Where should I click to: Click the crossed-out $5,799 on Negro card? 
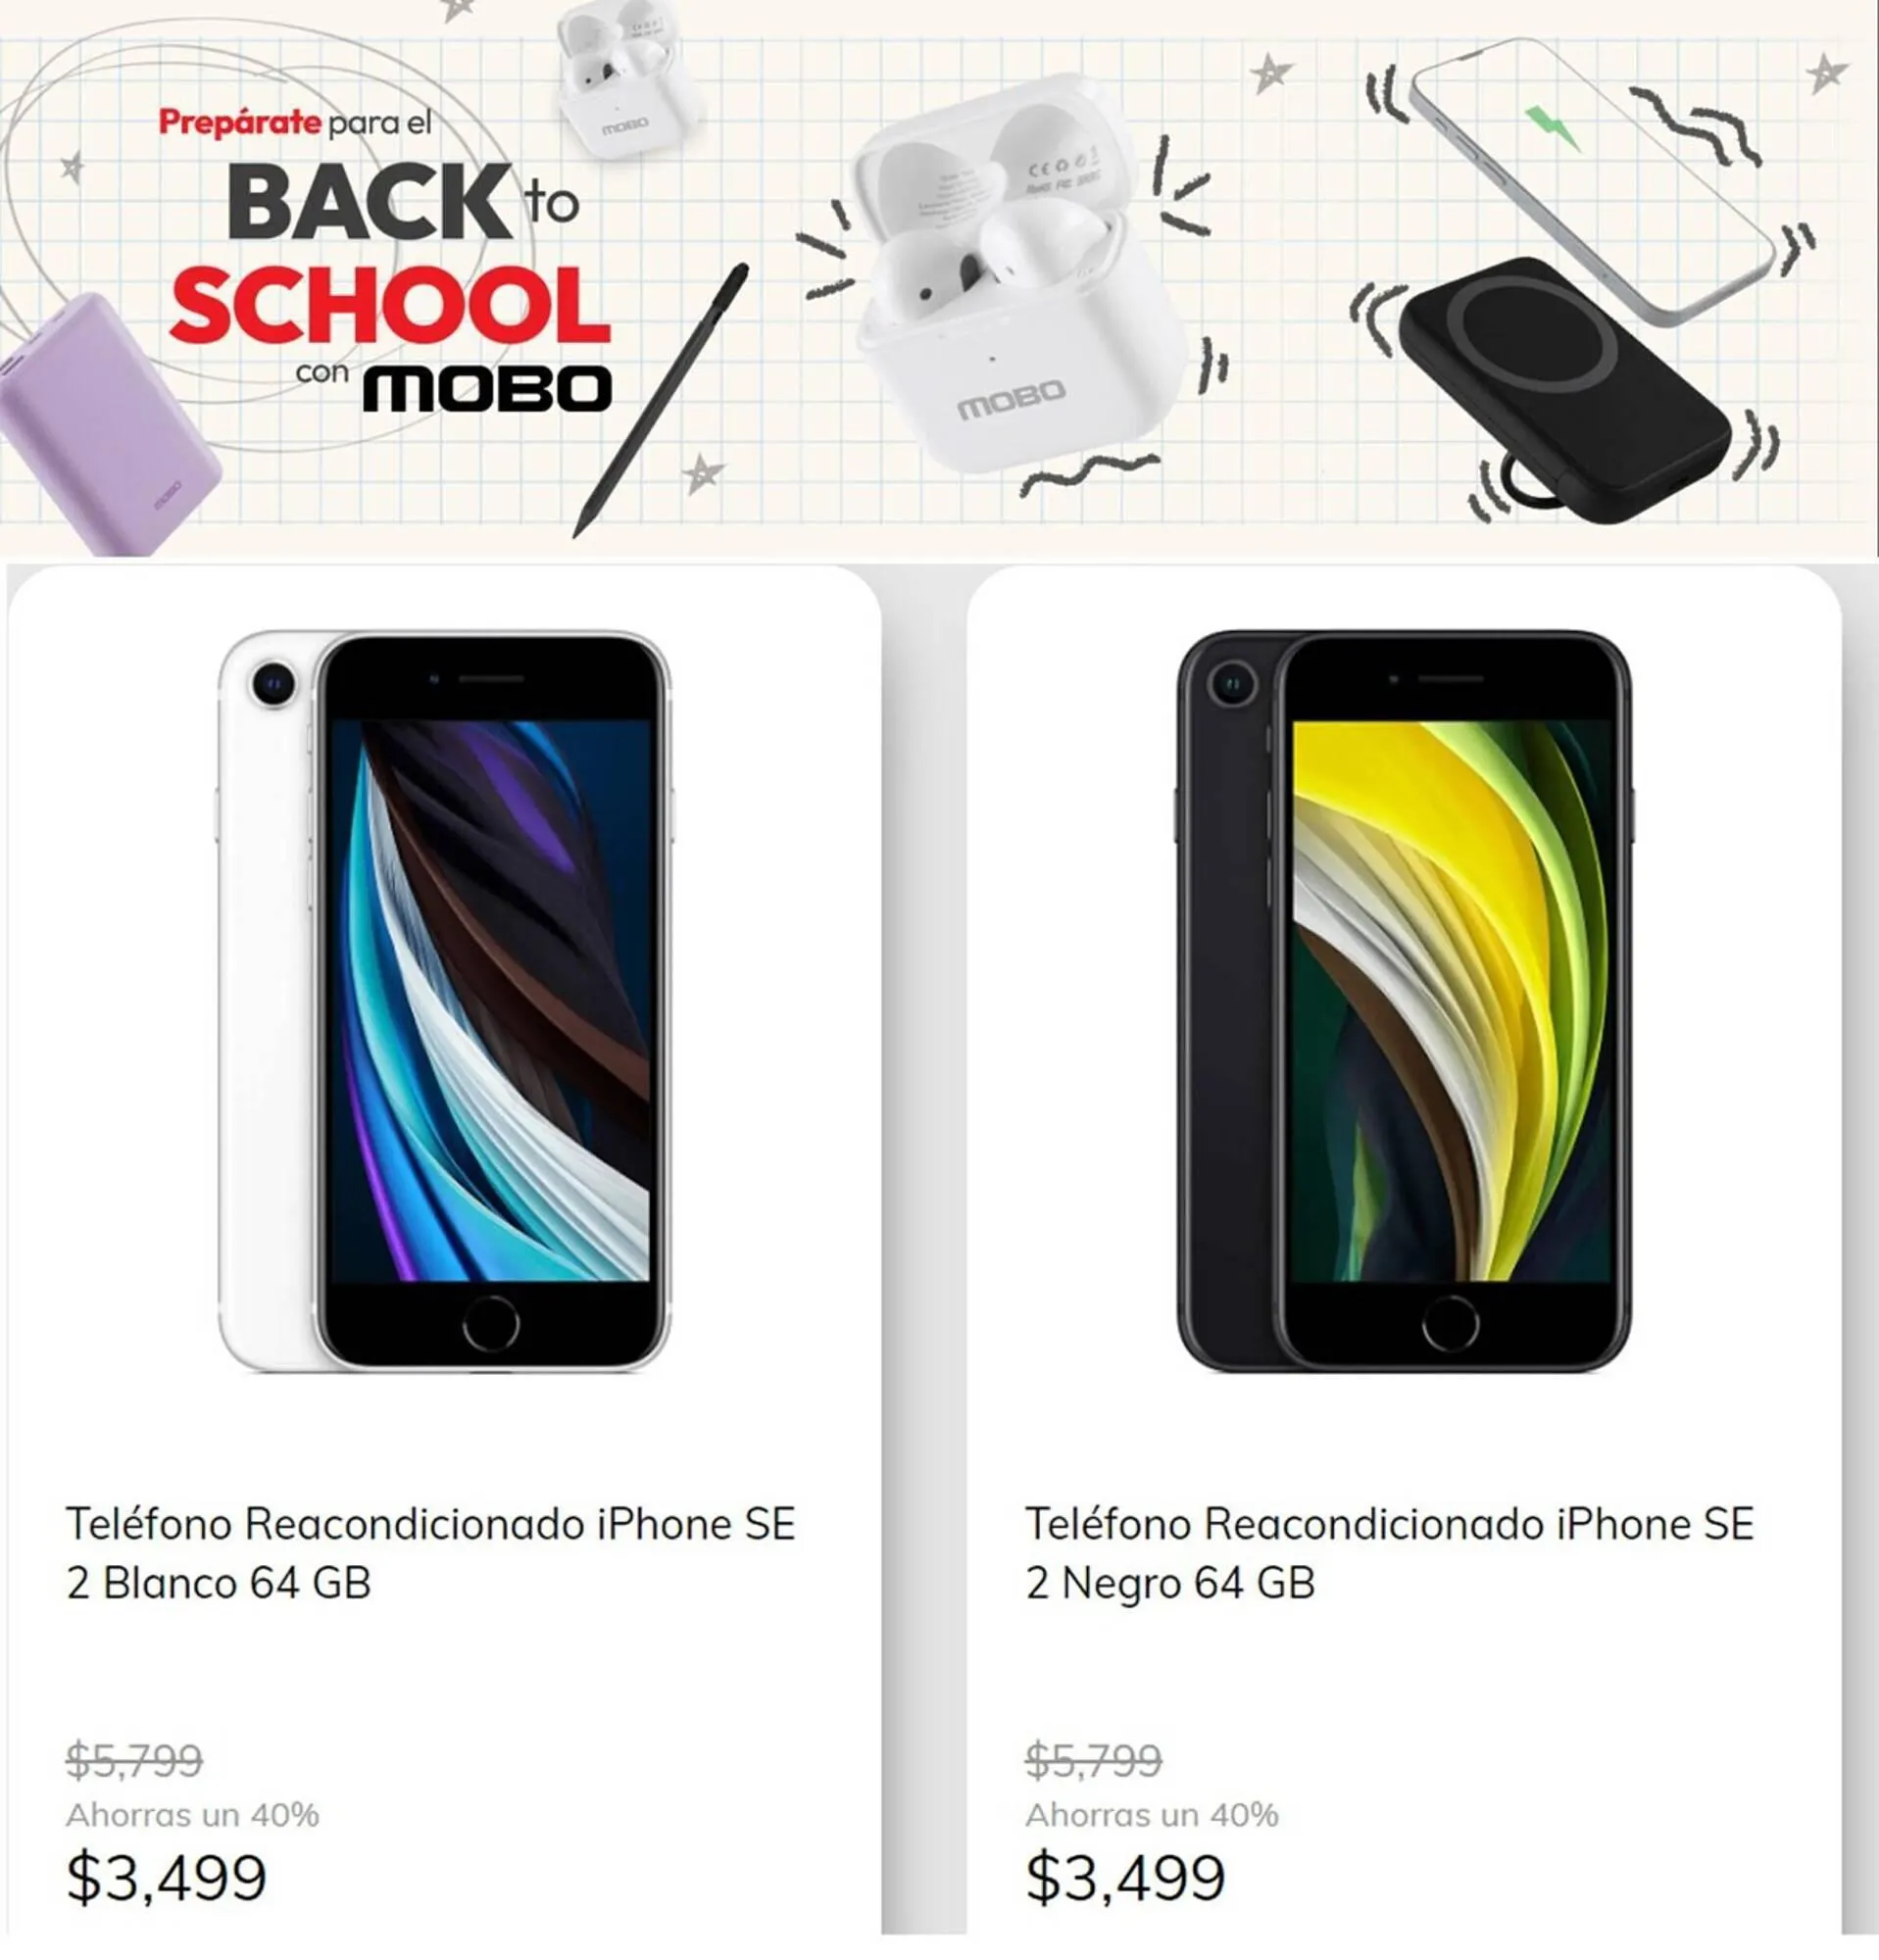(1093, 1760)
